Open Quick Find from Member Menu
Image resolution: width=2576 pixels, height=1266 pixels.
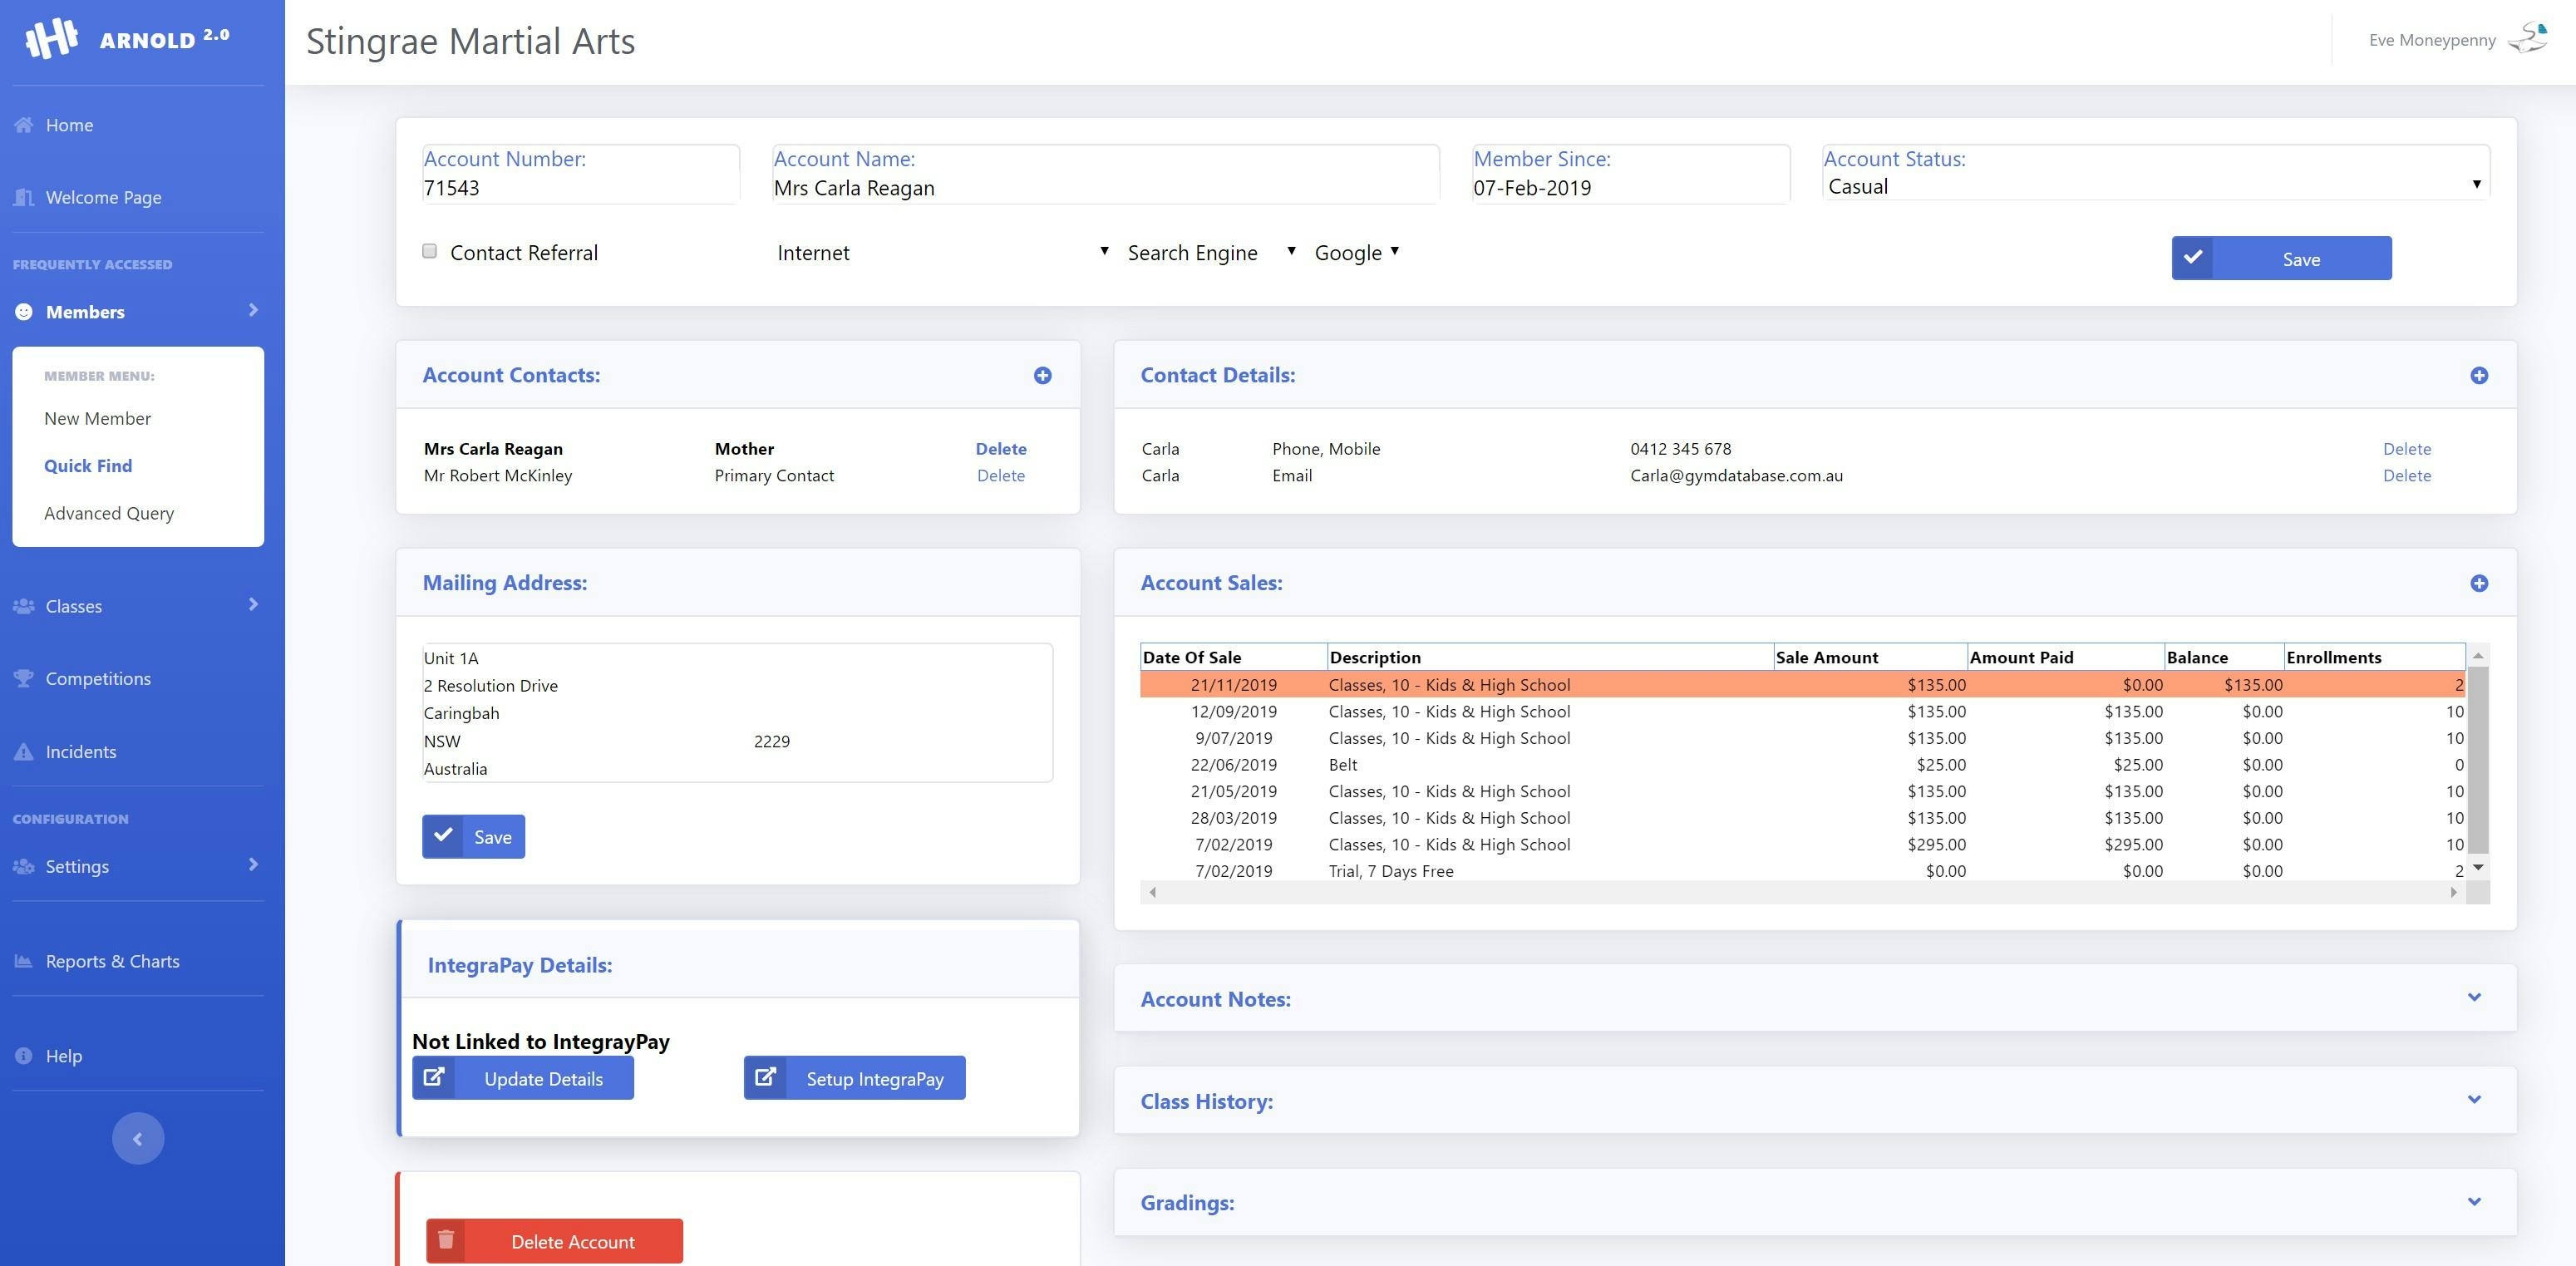[88, 466]
